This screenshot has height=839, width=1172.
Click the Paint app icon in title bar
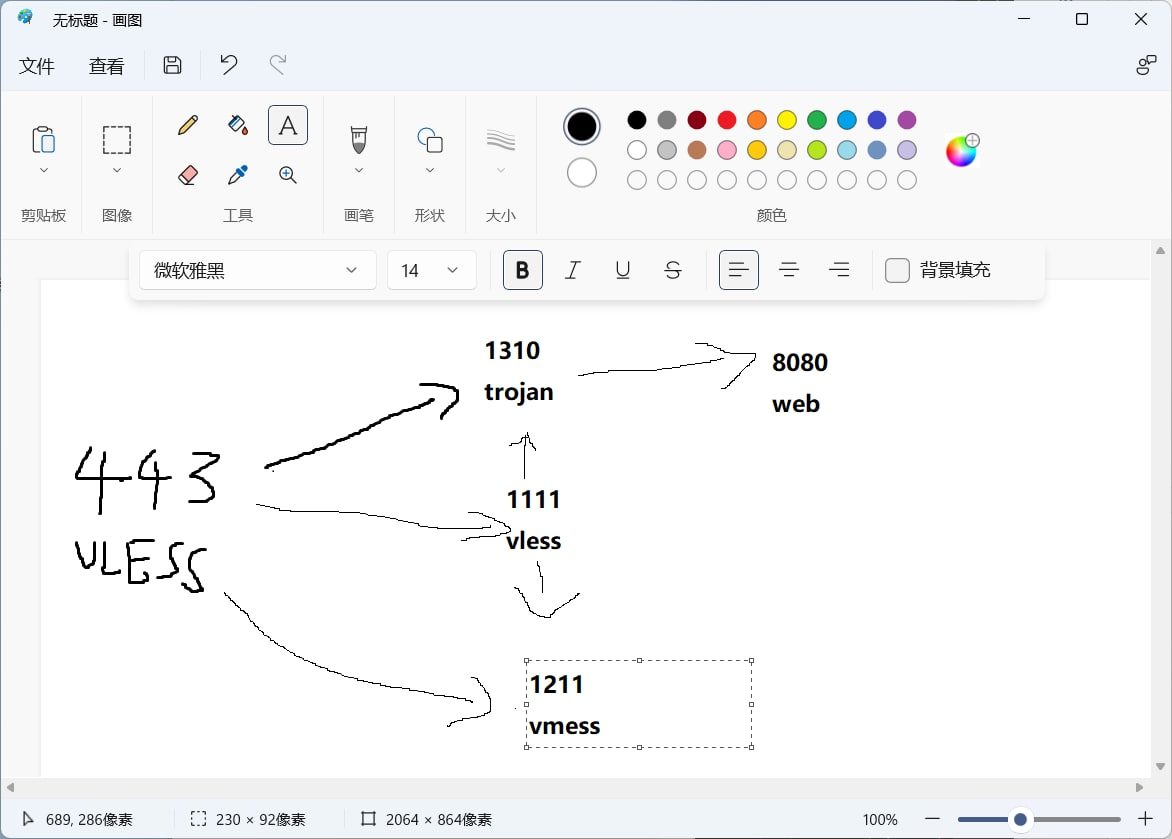tap(25, 18)
